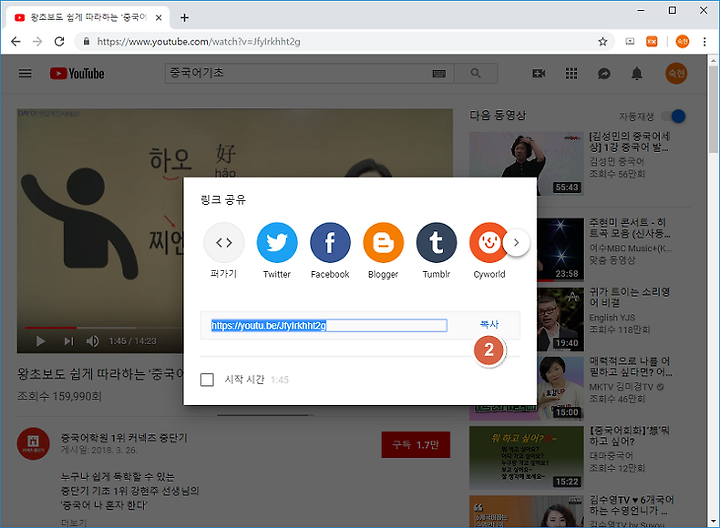Click the scrollbar down arrow
The height and width of the screenshot is (528, 720).
tap(713, 521)
